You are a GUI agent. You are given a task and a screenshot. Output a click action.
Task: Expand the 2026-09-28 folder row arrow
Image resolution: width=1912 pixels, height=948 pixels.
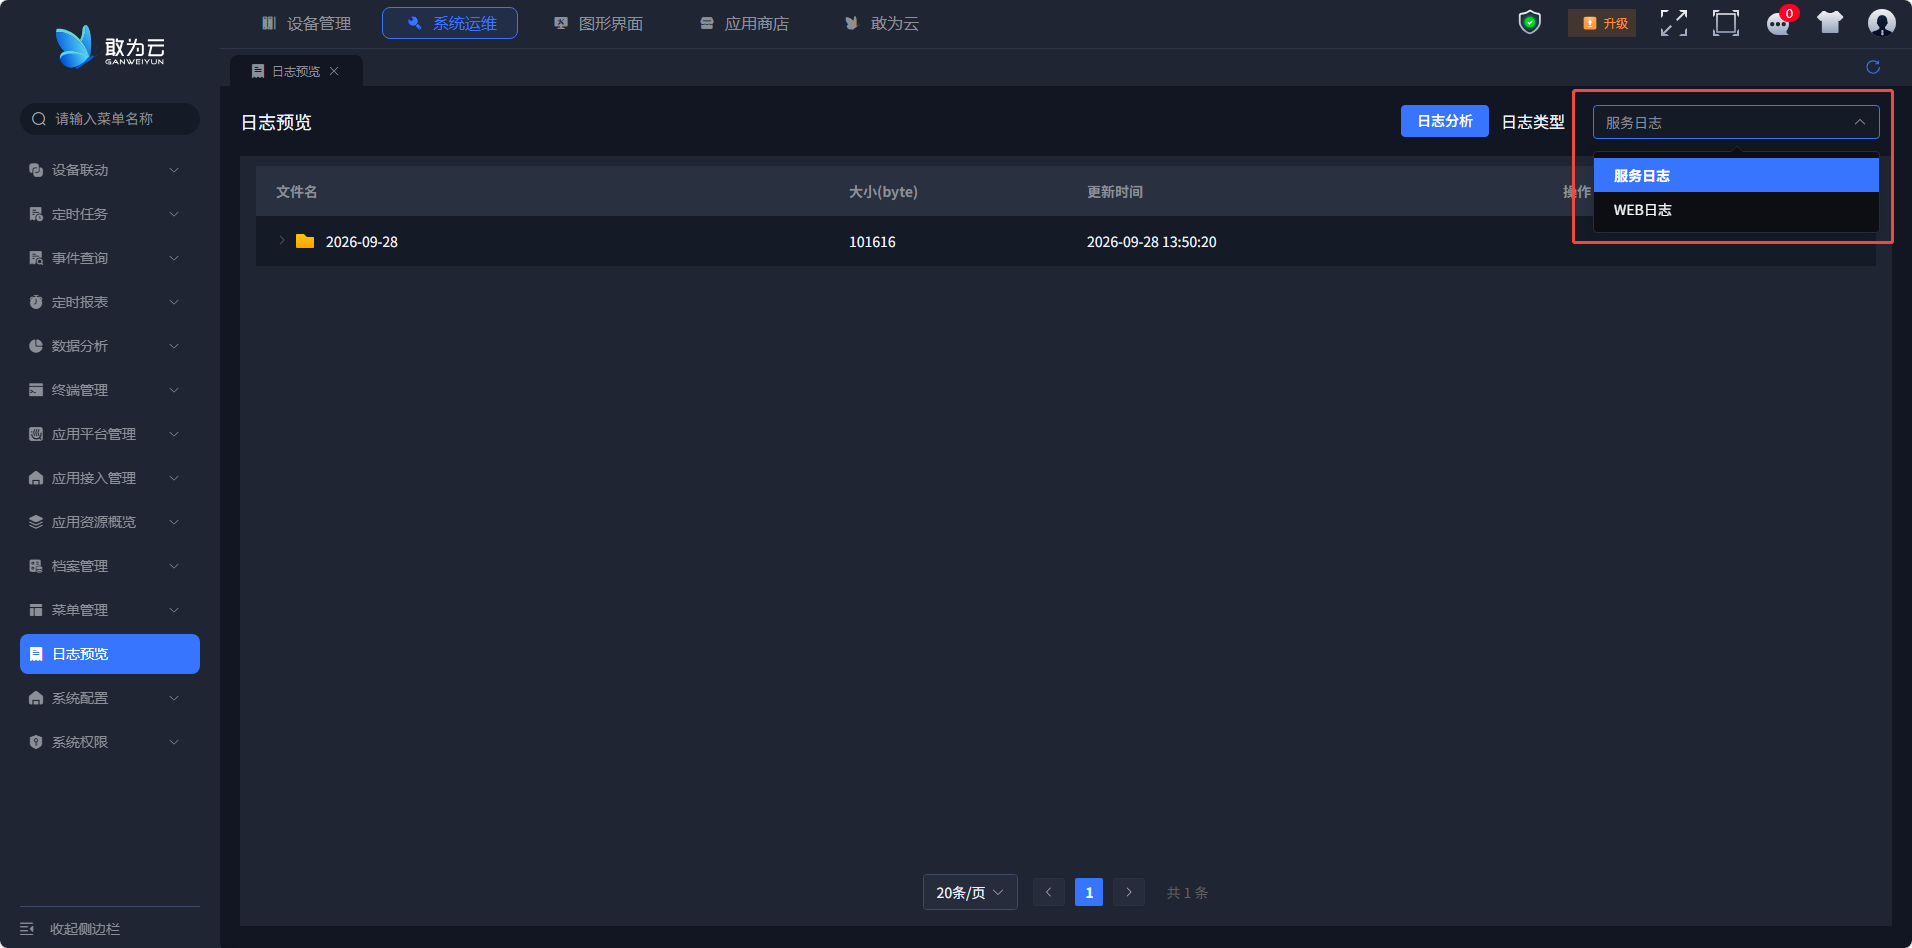click(282, 241)
